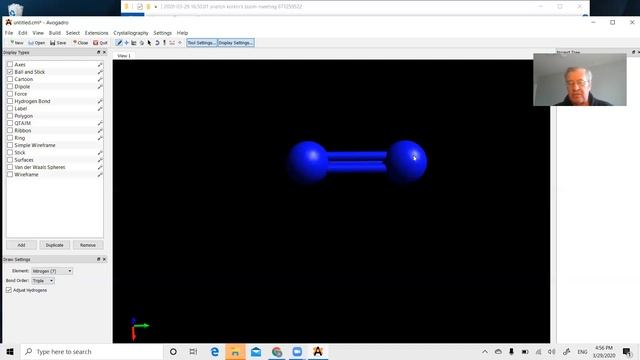Open the Bond Order dropdown
The width and height of the screenshot is (640, 360).
43,281
